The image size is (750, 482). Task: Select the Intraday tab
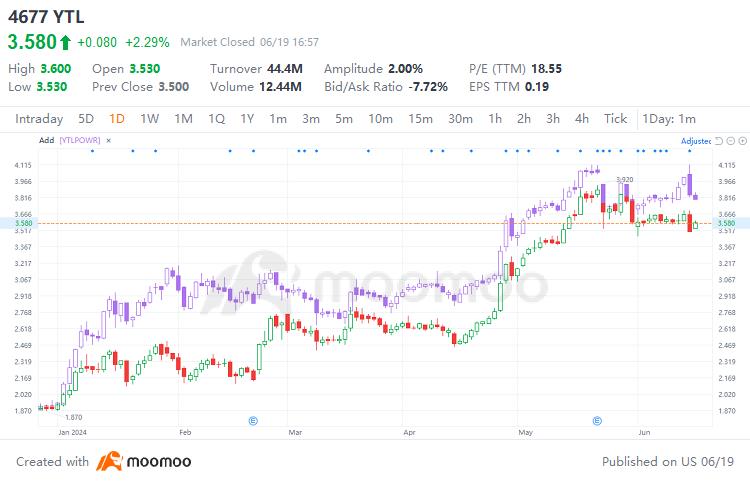pyautogui.click(x=39, y=119)
